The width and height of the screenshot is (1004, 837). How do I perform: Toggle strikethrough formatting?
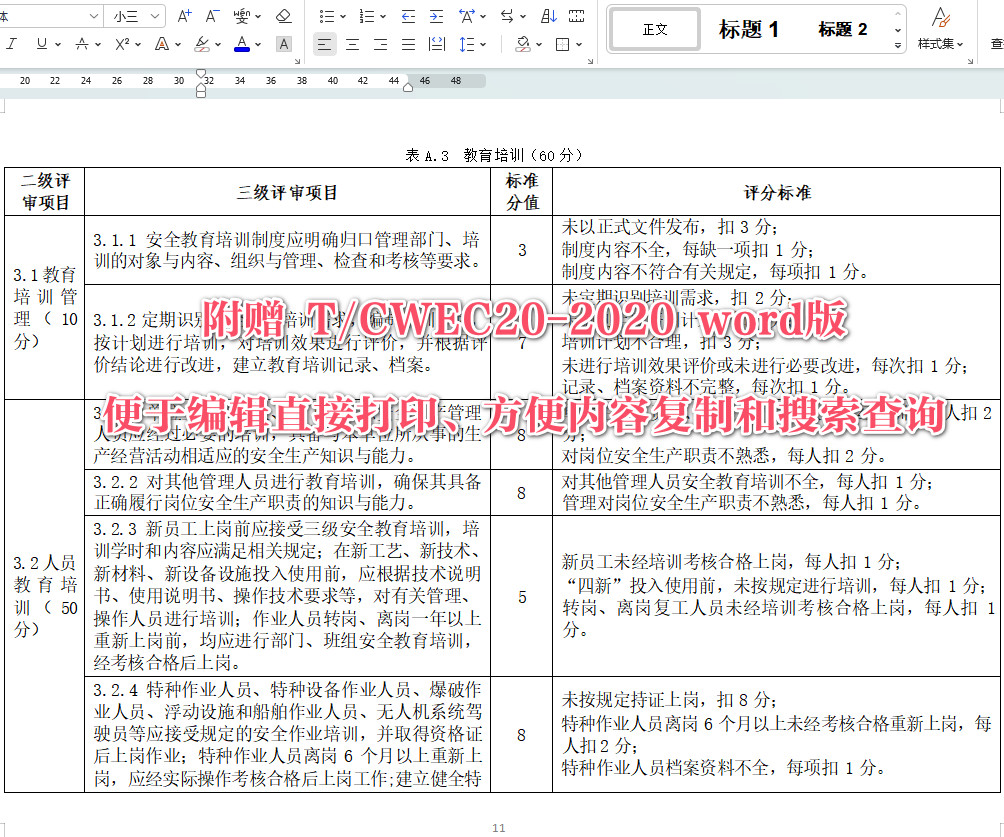click(x=82, y=43)
